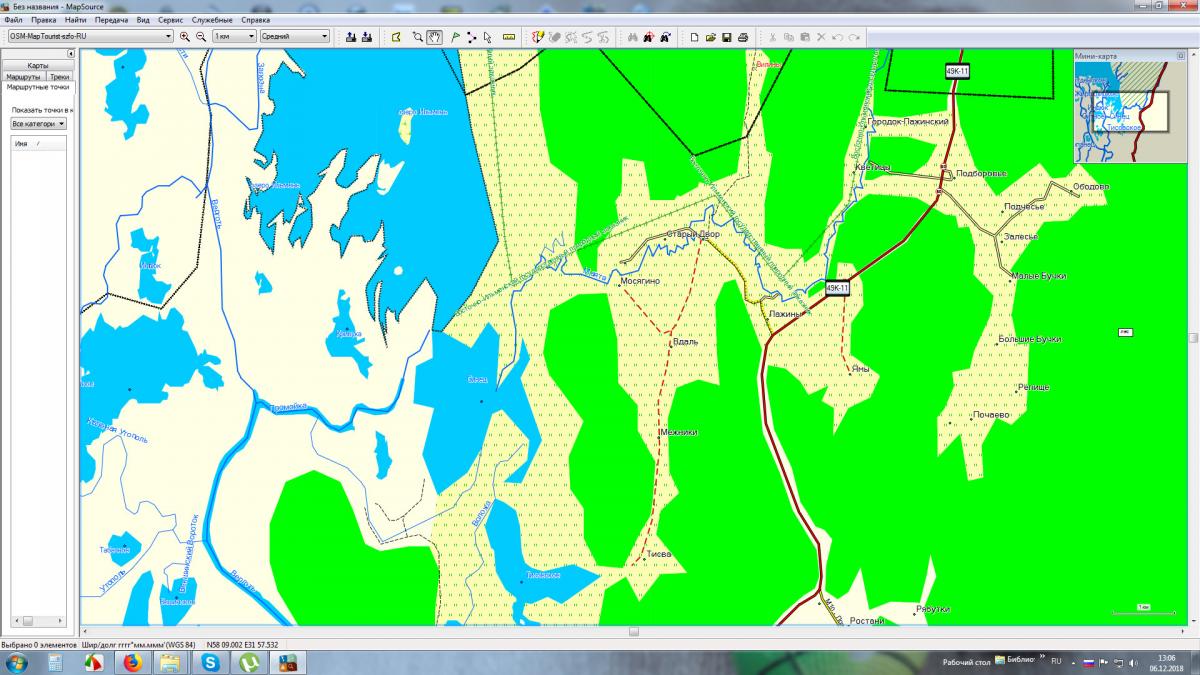The image size is (1200, 675).
Task: Open the Сервис menu
Action: (169, 20)
